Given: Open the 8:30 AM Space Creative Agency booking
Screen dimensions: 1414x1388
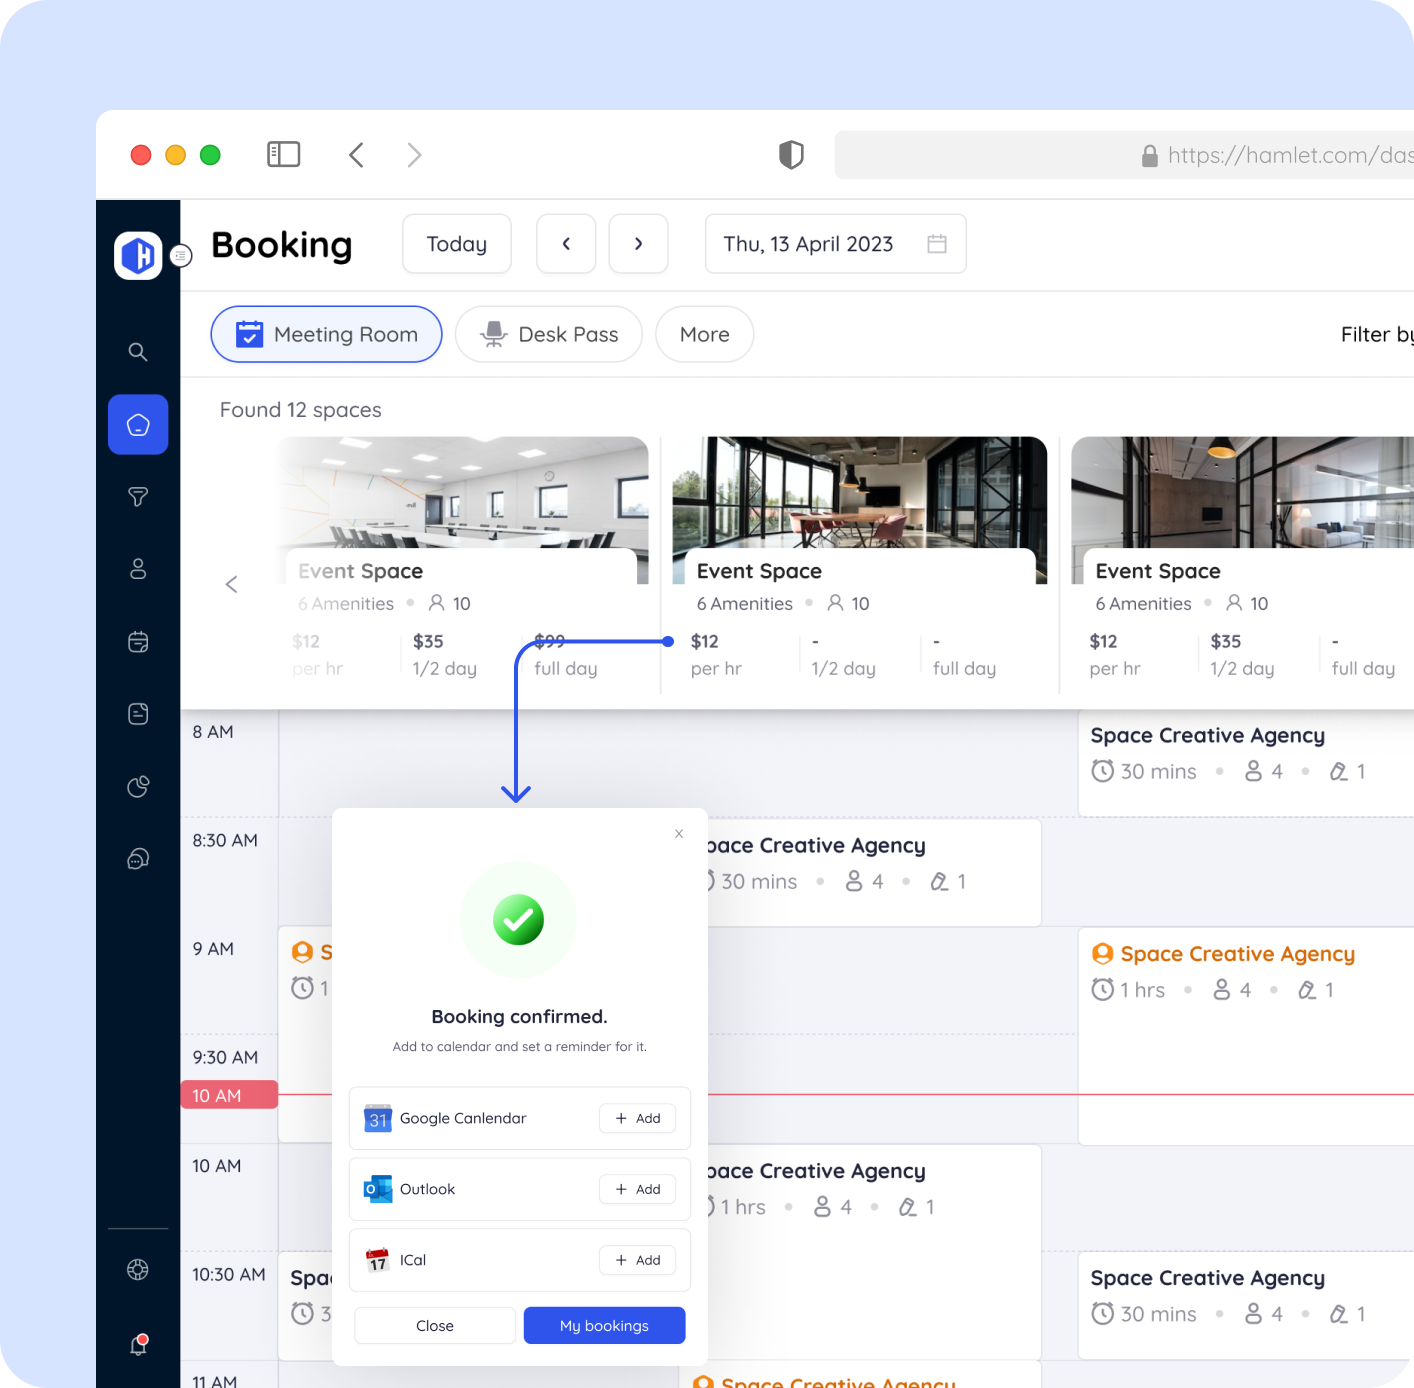Looking at the screenshot, I should click(875, 872).
